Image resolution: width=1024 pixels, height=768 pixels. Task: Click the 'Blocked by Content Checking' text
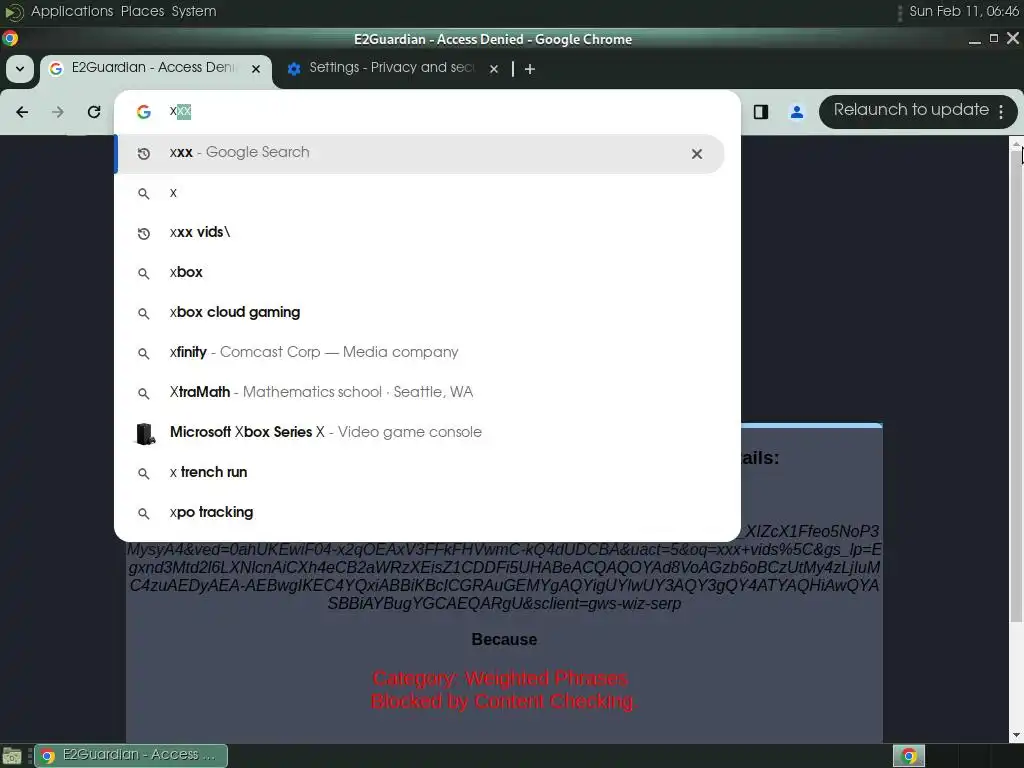[503, 701]
